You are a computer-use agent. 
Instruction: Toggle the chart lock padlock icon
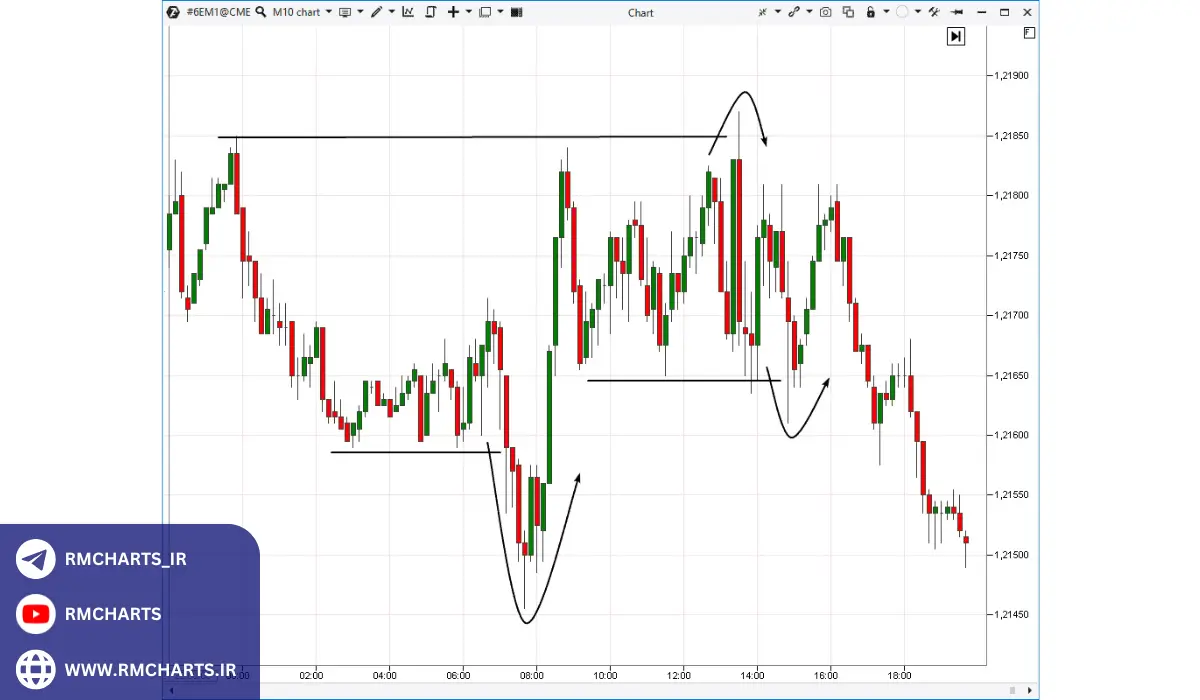coord(870,12)
